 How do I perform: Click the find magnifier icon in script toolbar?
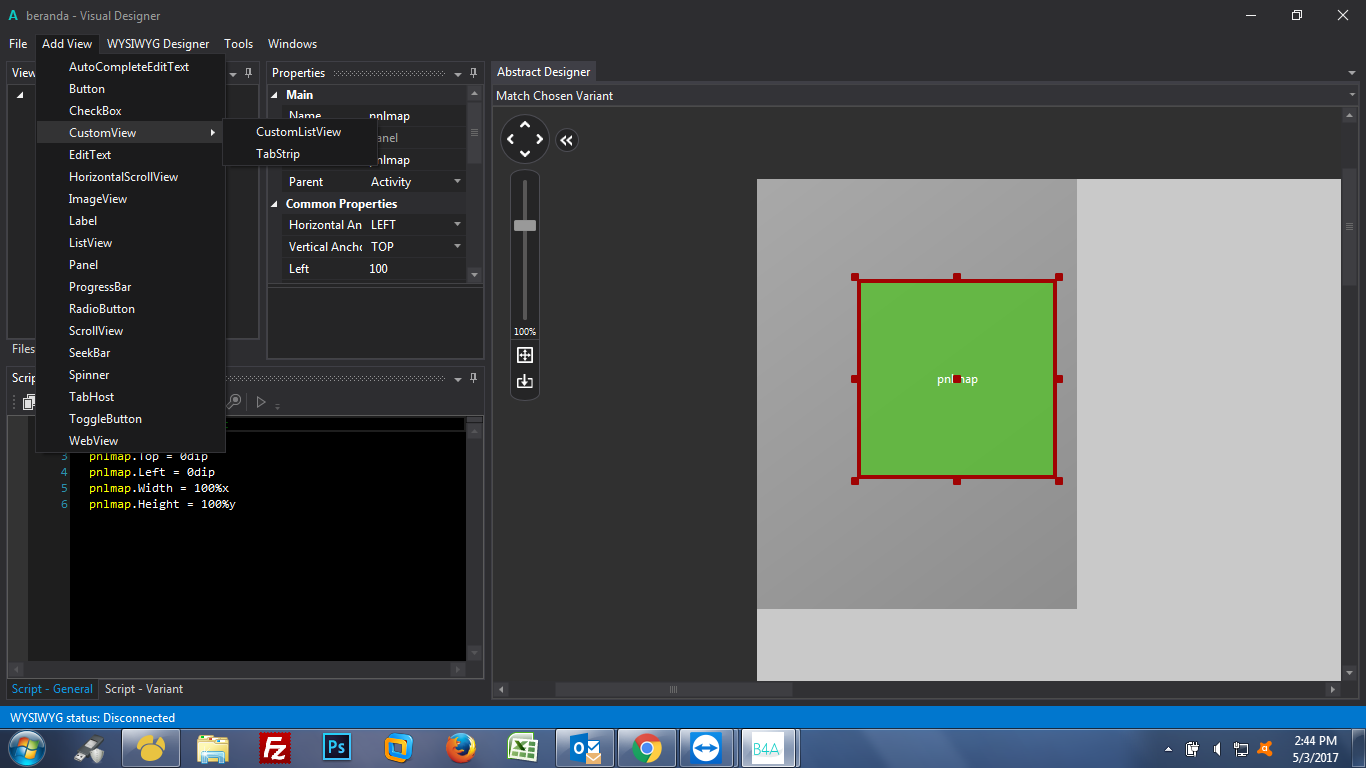[x=234, y=402]
